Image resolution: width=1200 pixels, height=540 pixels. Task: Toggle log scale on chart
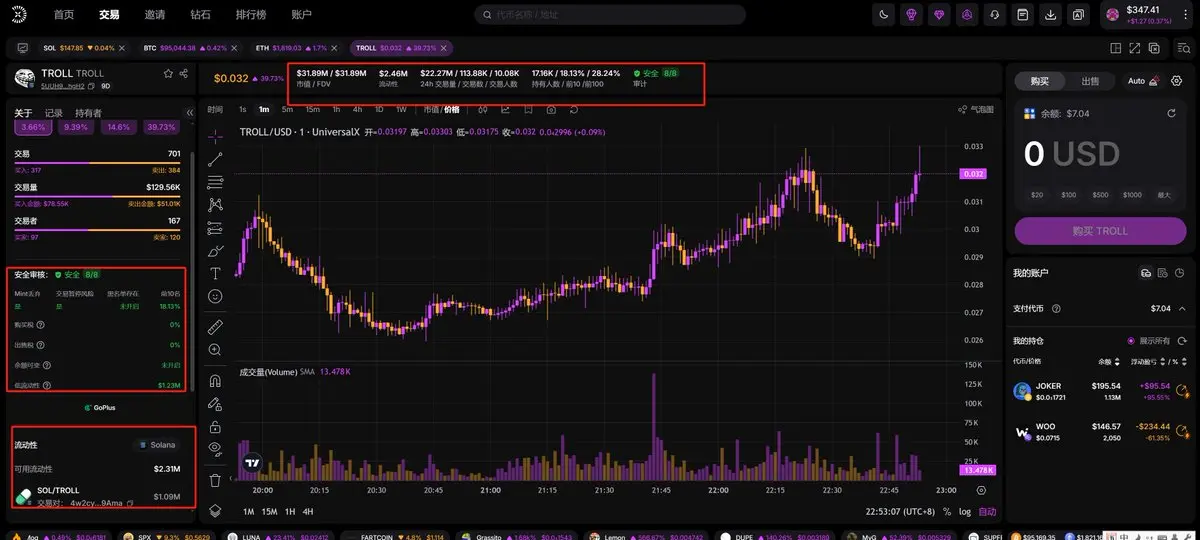pos(965,511)
